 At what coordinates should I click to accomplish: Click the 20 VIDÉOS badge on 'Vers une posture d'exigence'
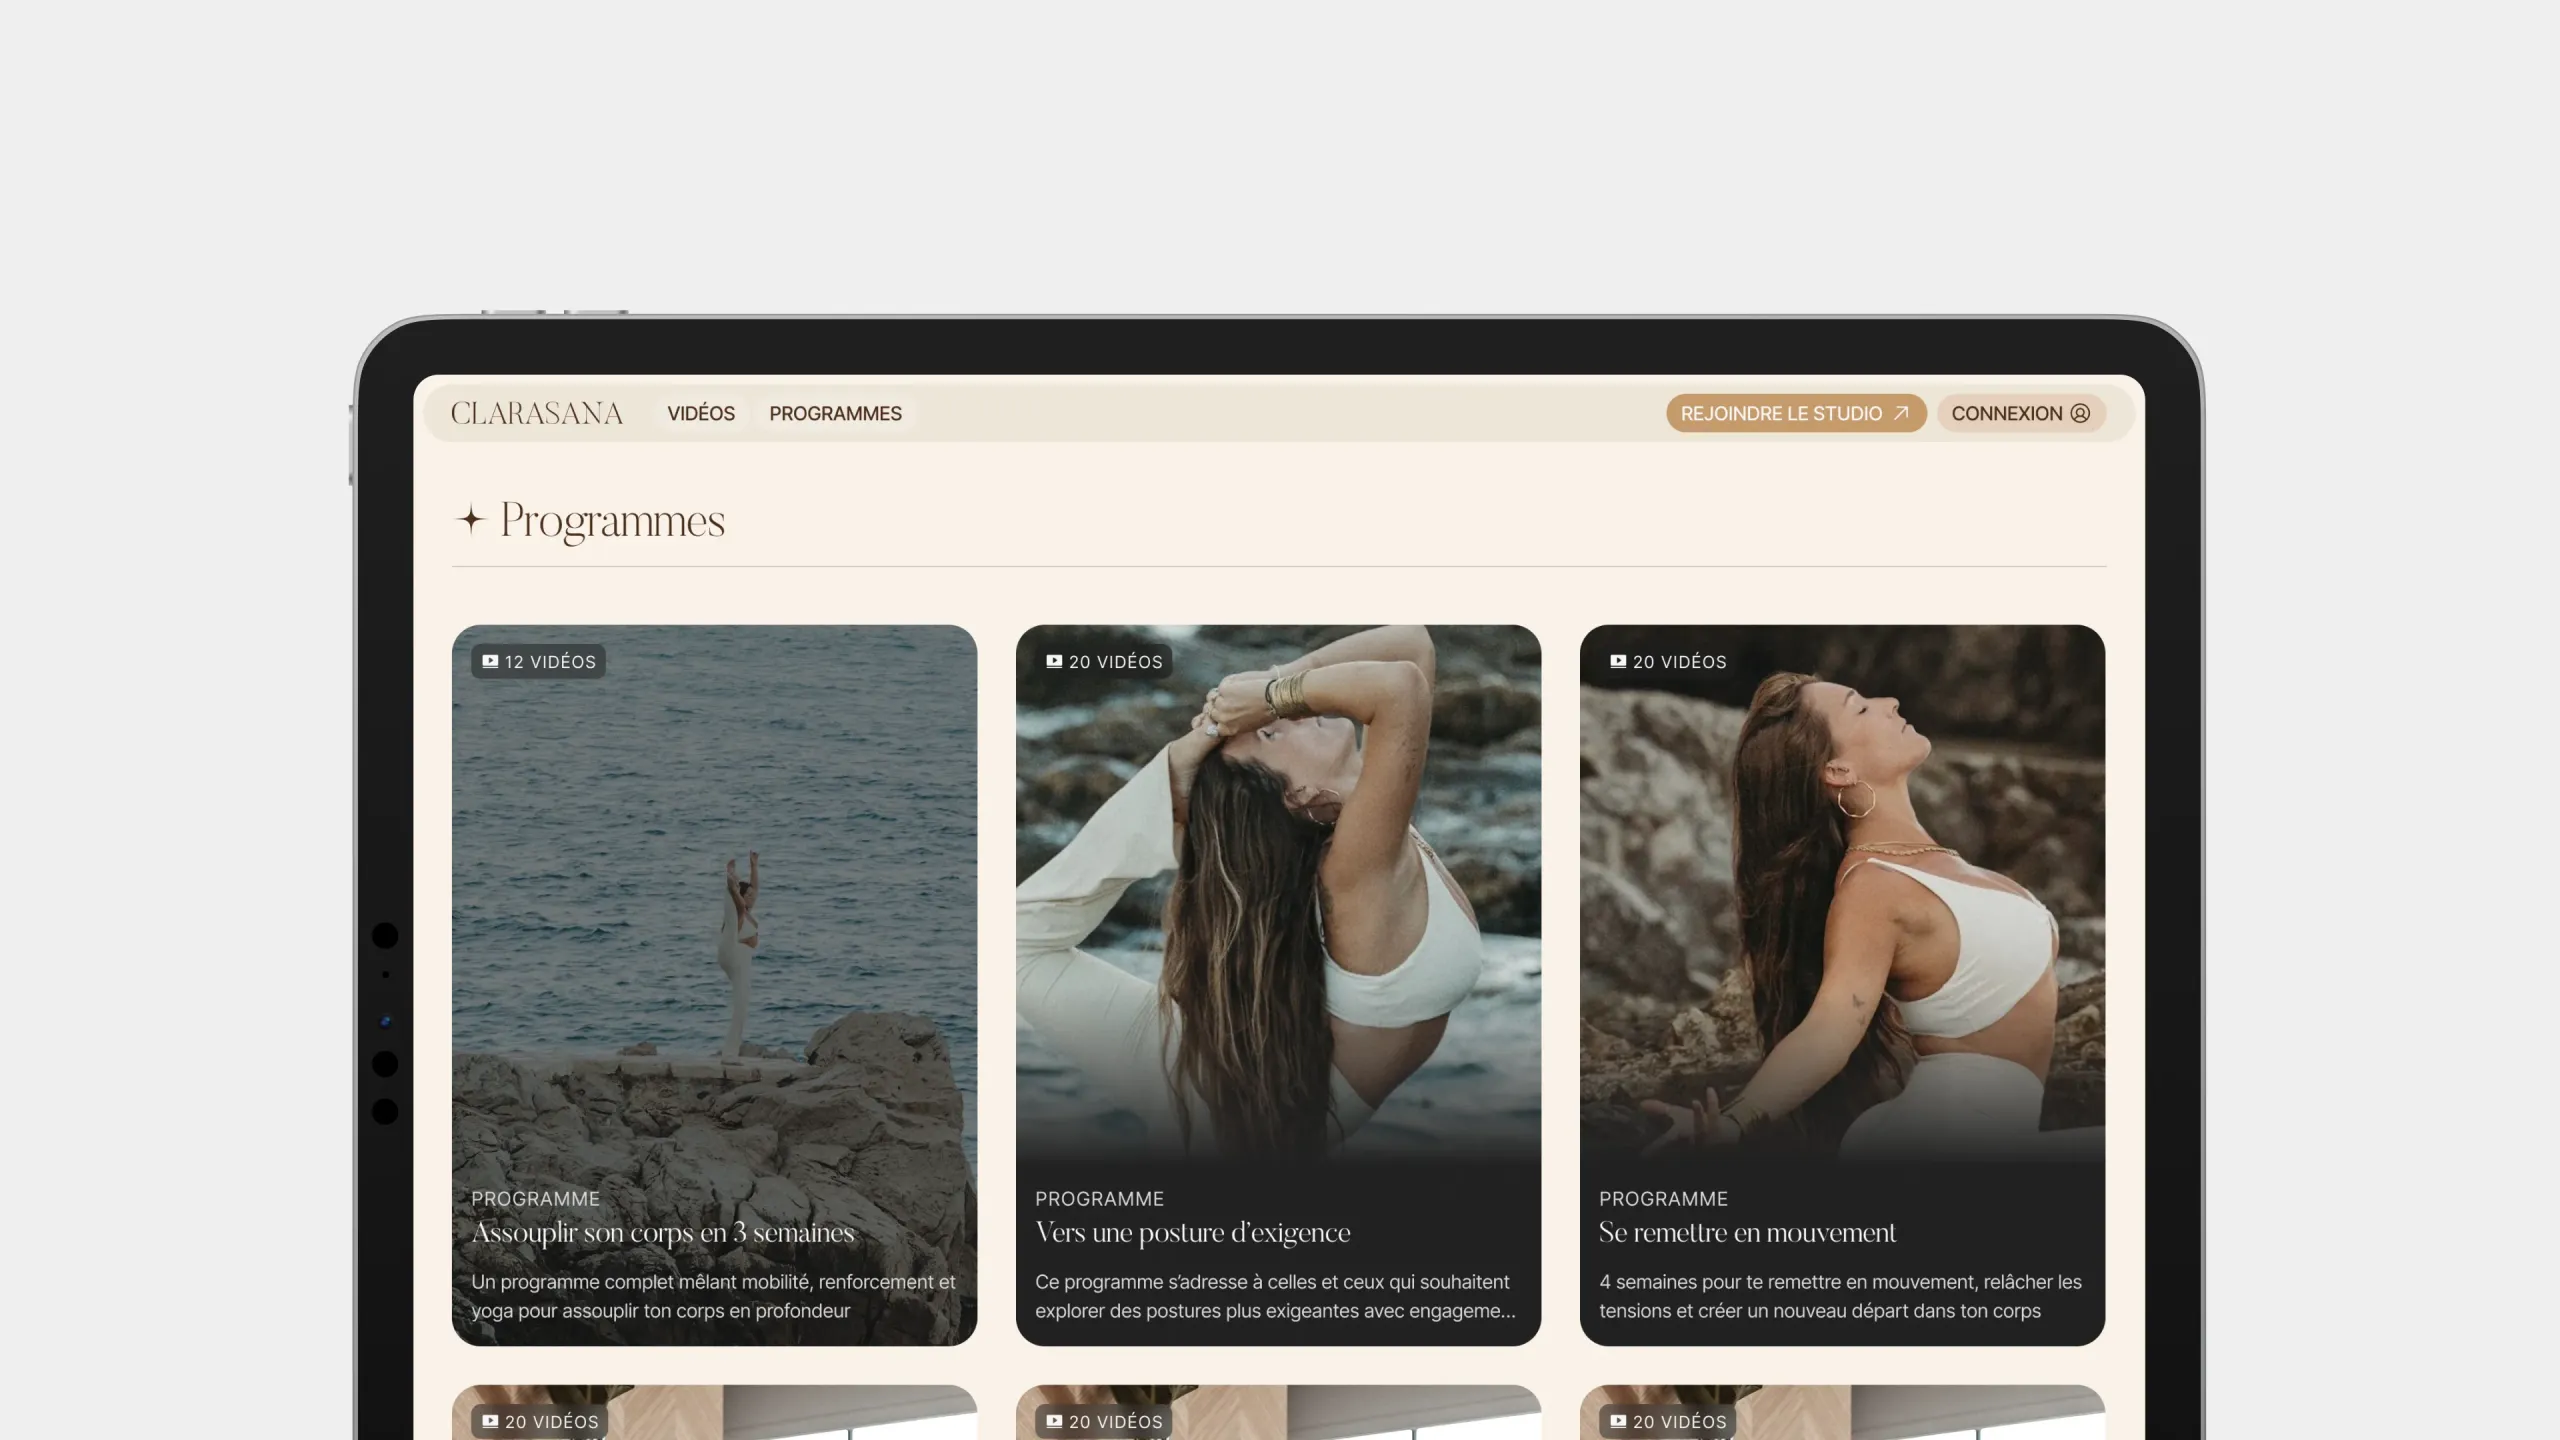pos(1104,661)
